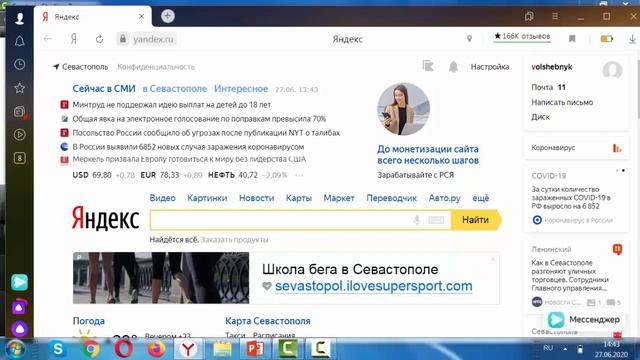
Task: Open 166K отзывов site reviews
Action: tap(522, 36)
